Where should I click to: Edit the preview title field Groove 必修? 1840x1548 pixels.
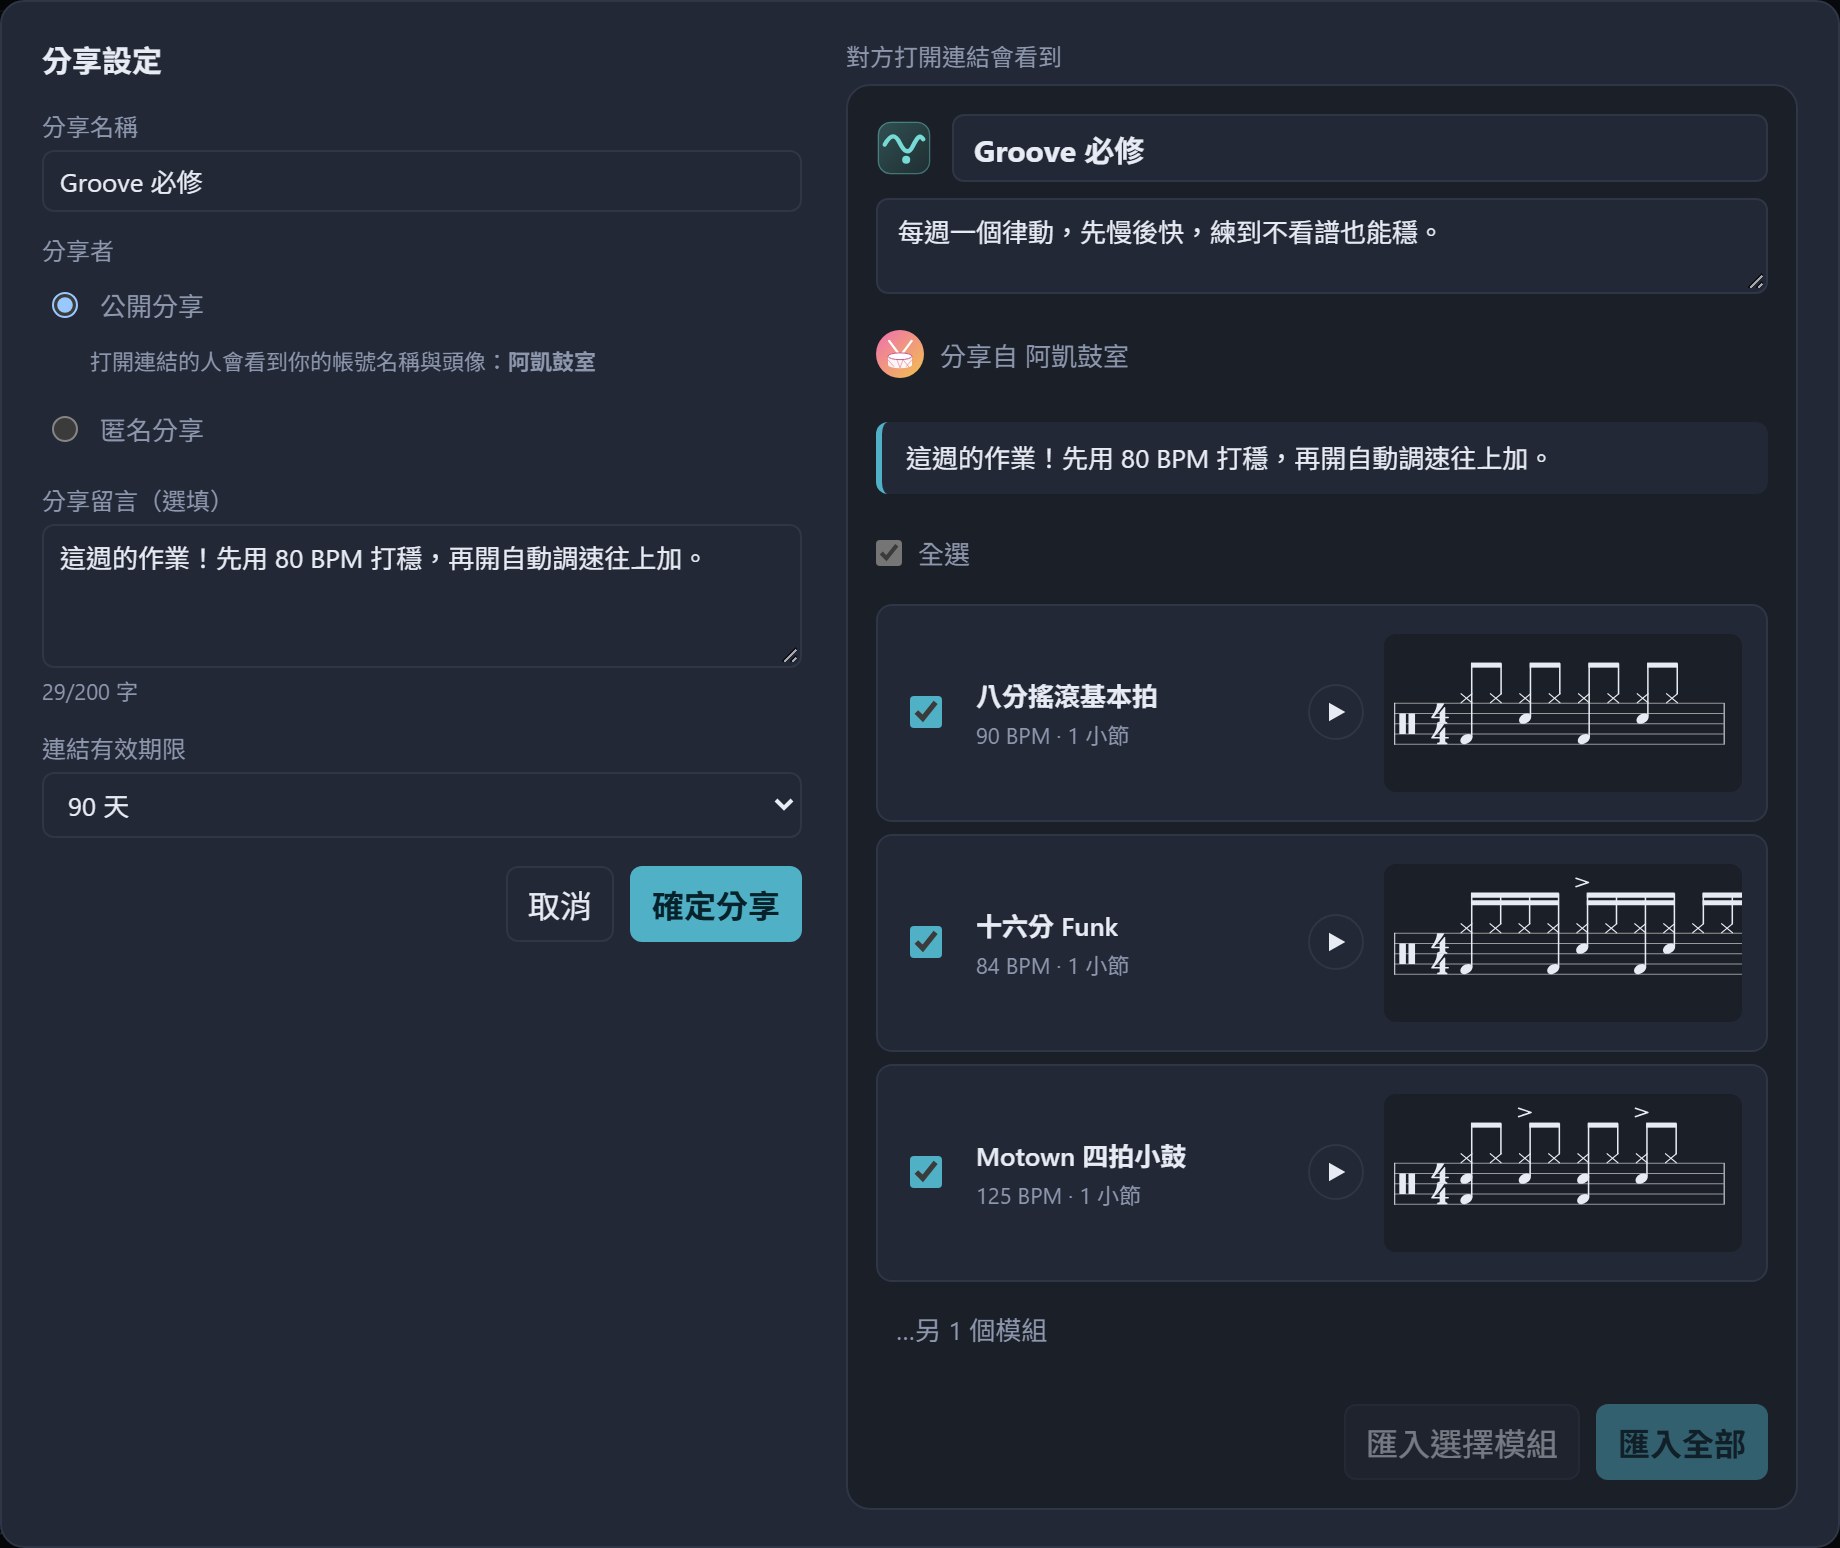tap(1360, 148)
